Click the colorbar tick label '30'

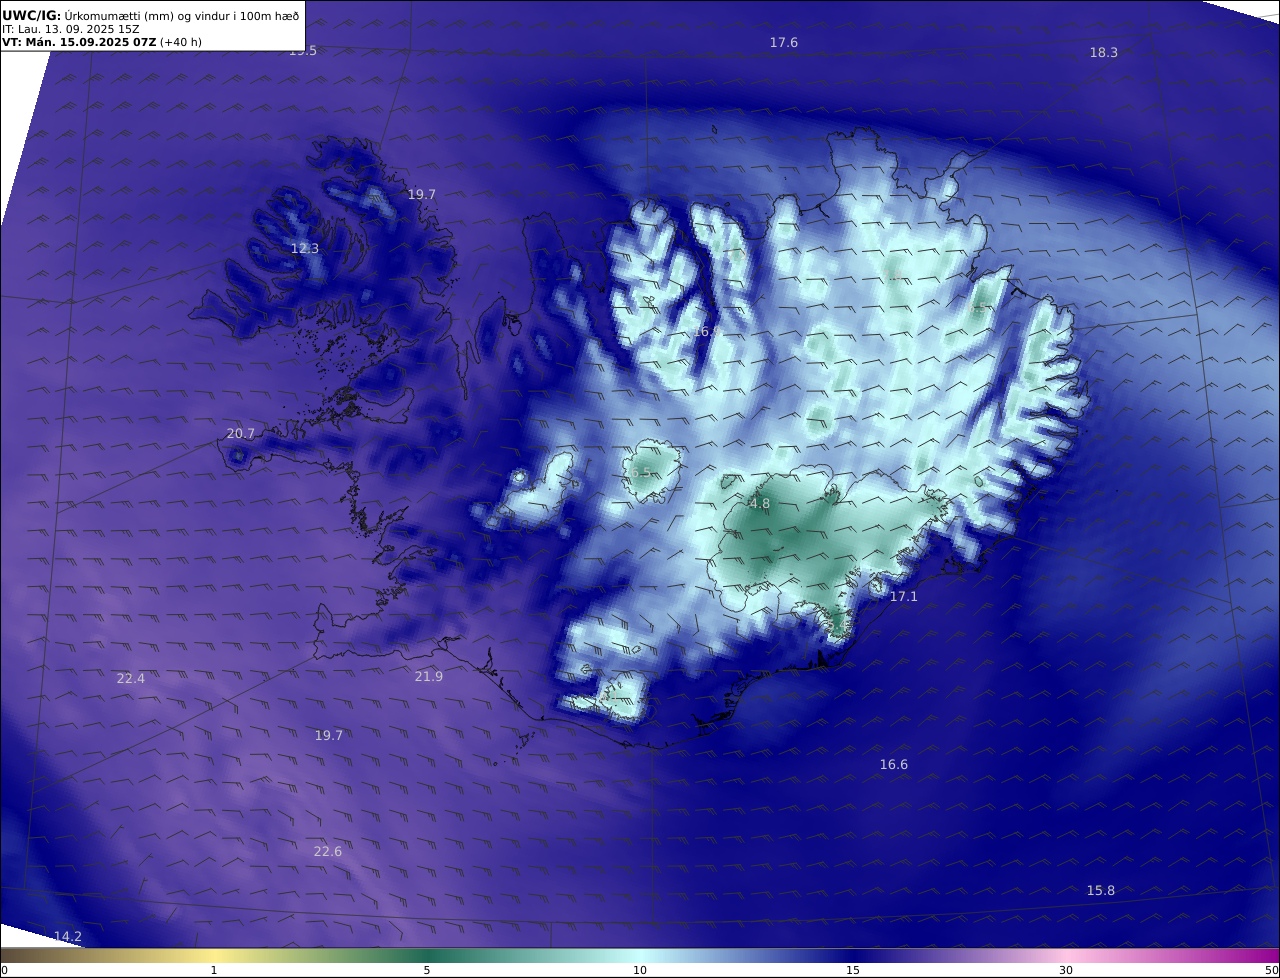1066,970
